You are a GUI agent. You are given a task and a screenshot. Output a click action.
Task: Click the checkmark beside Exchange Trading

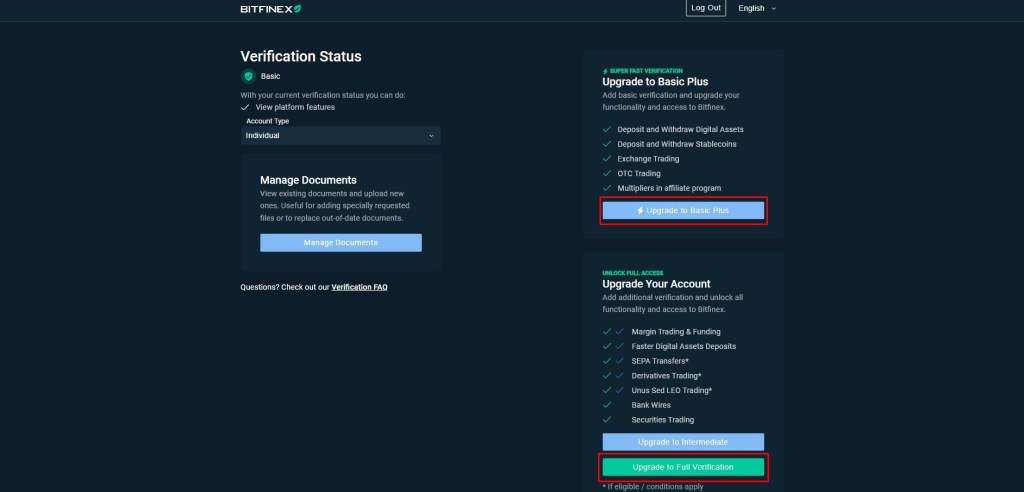pyautogui.click(x=607, y=159)
